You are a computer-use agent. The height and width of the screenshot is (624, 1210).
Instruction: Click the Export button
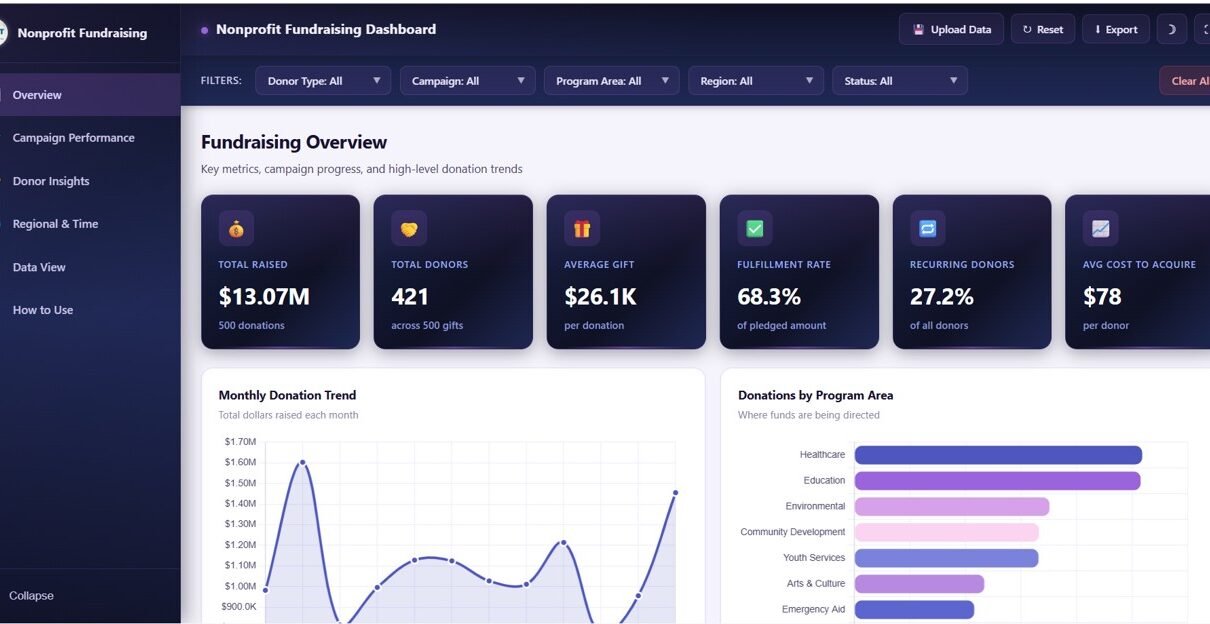pos(1115,29)
